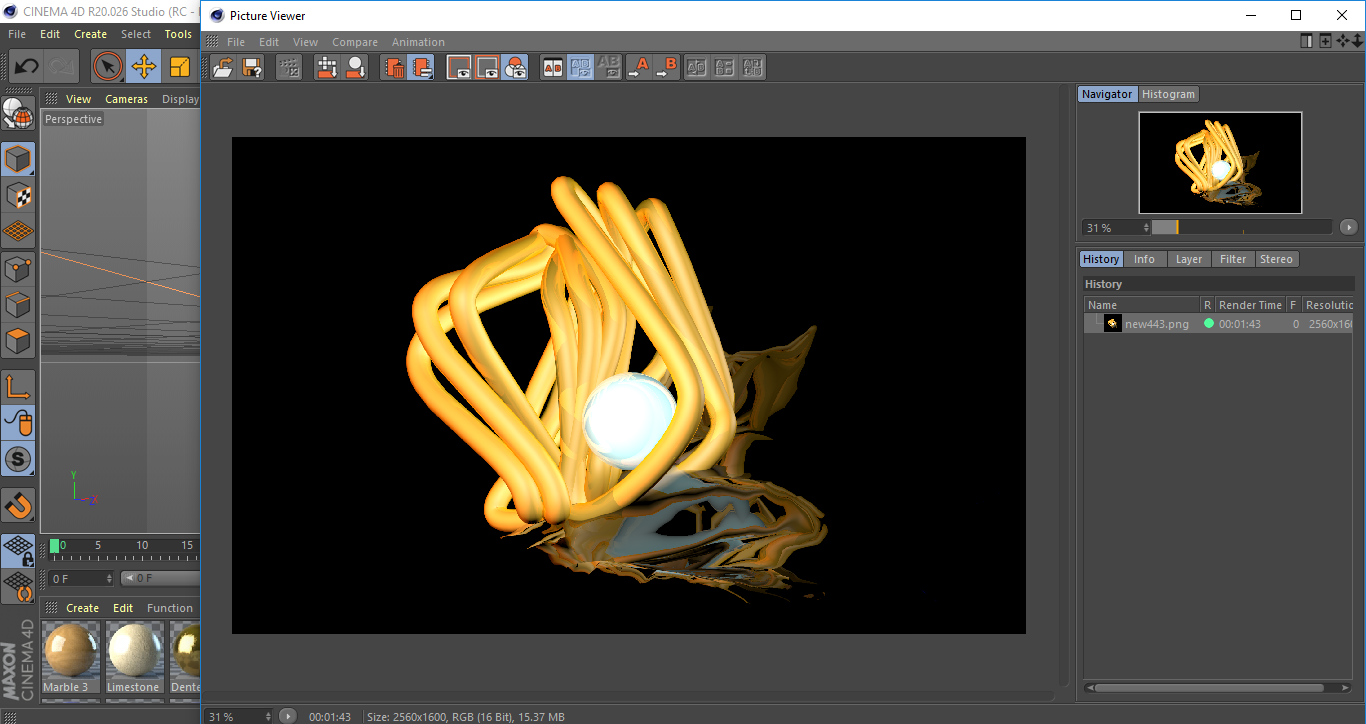Toggle the S snap enable icon

pyautogui.click(x=18, y=460)
